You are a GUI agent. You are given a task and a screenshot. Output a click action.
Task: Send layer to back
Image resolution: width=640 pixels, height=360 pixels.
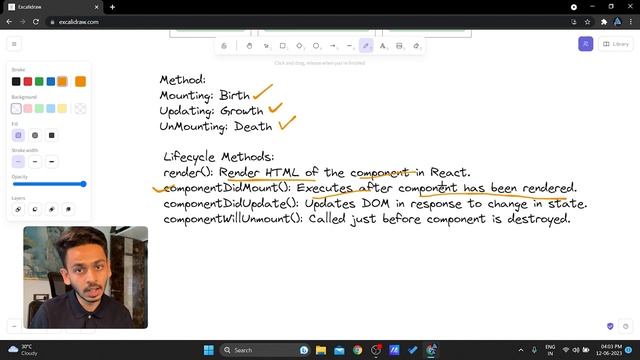[x=18, y=209]
